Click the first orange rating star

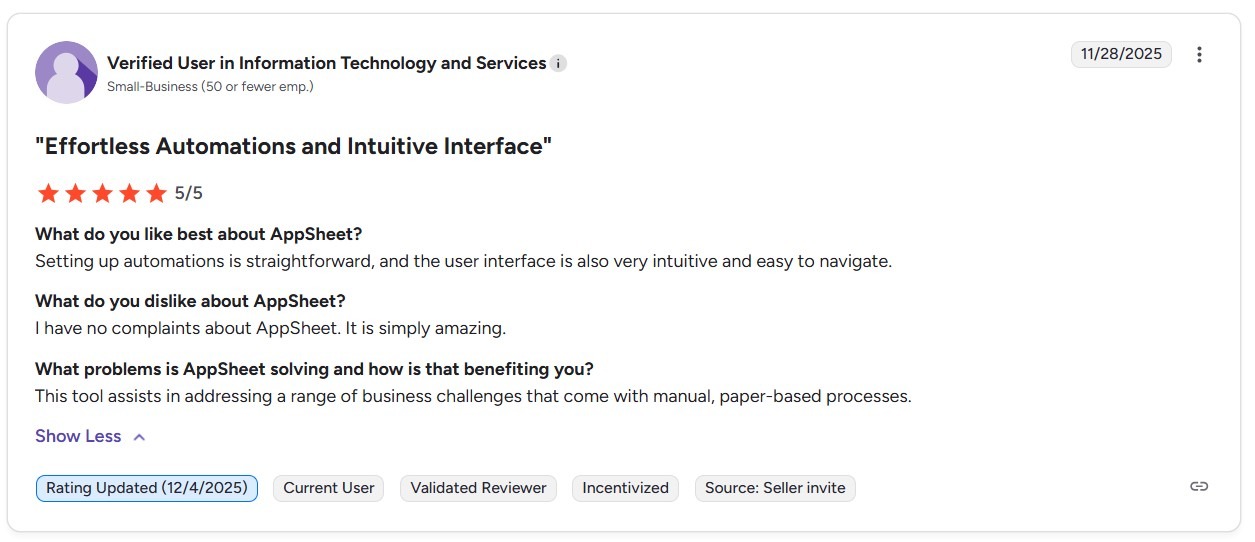48,193
